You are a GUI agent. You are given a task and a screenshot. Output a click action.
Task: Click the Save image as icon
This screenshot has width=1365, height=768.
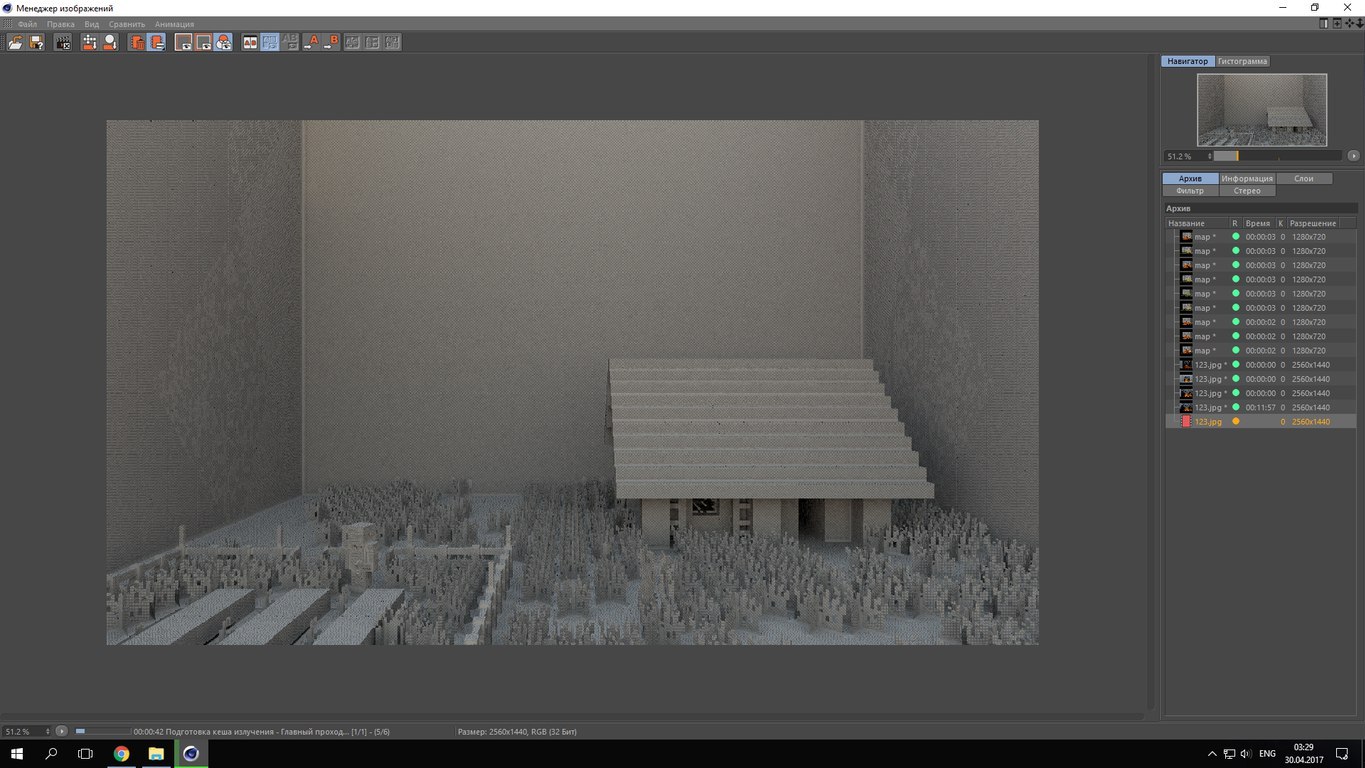[36, 42]
